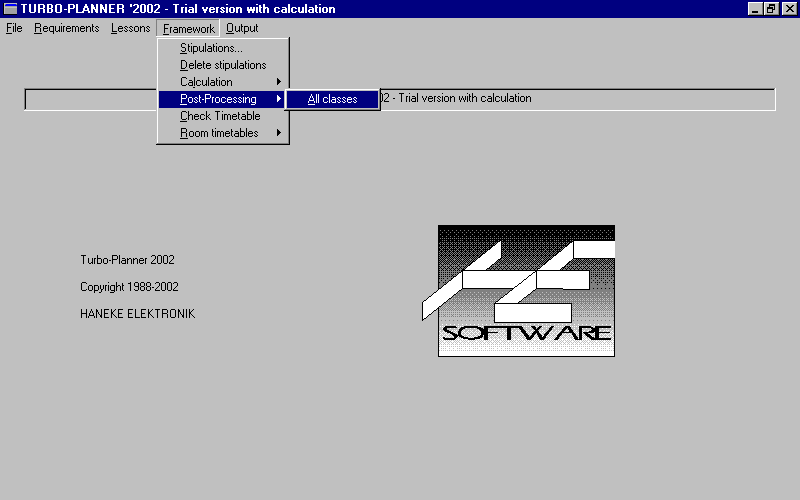Open the File menu
Viewport: 800px width, 500px height.
coord(14,28)
